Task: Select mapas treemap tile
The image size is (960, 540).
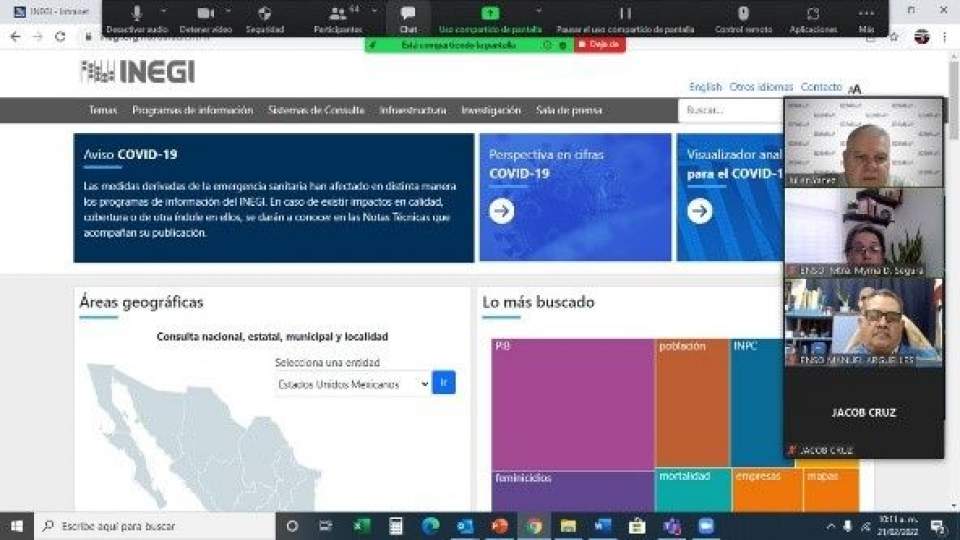Action: 831,490
